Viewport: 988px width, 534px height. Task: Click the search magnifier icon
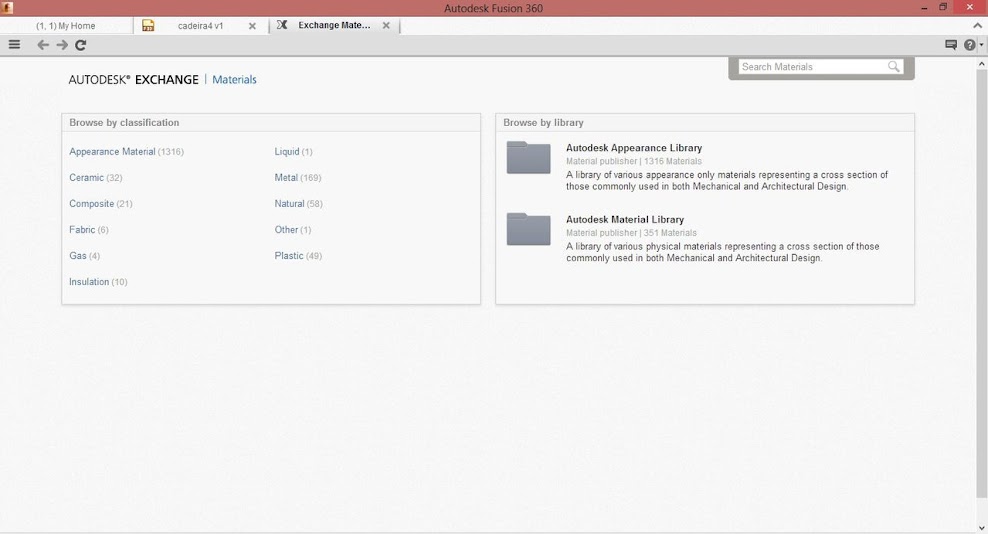893,66
